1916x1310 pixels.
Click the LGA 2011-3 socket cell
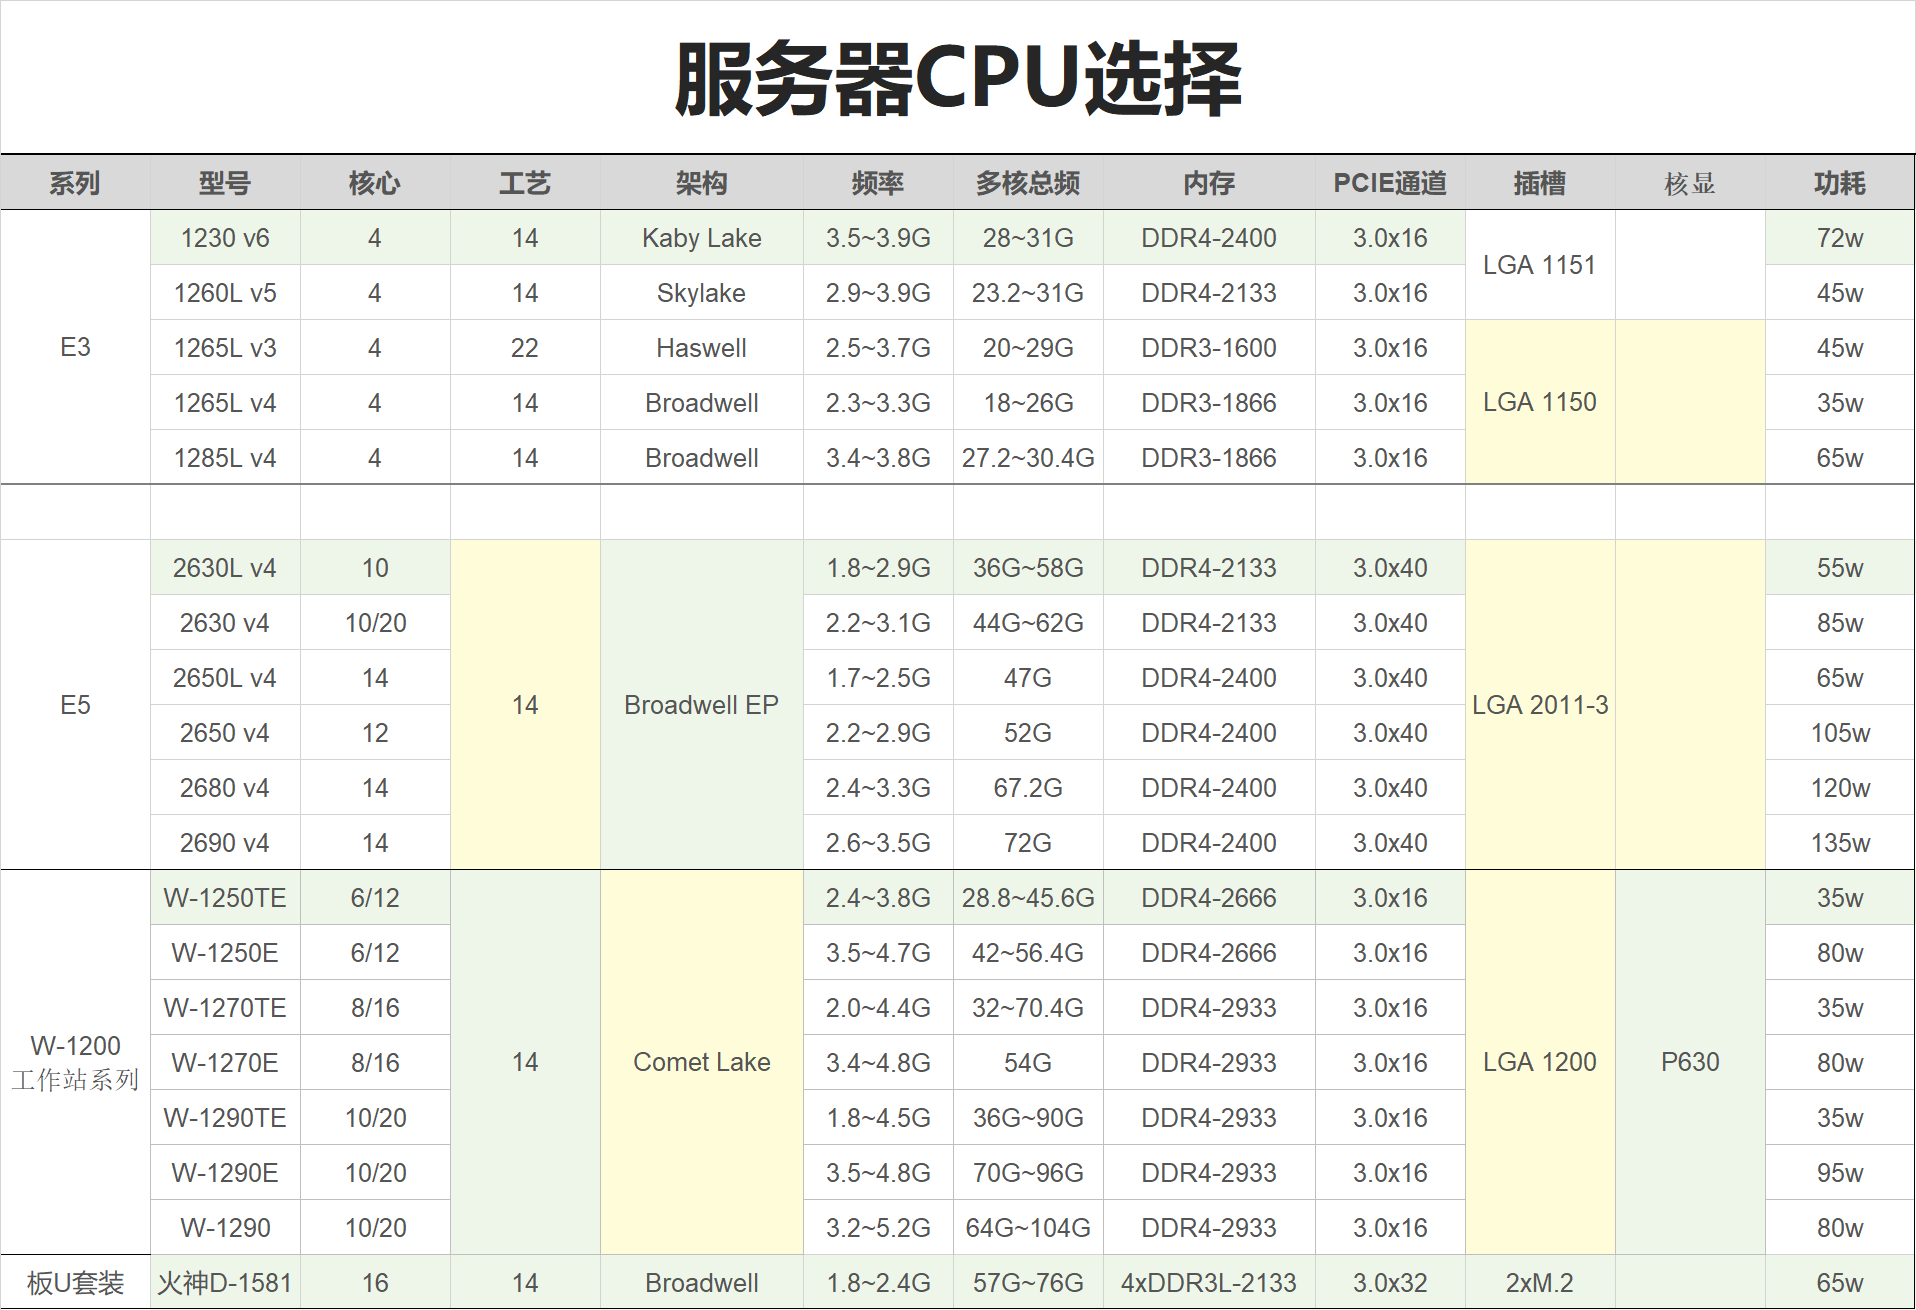click(x=1540, y=705)
